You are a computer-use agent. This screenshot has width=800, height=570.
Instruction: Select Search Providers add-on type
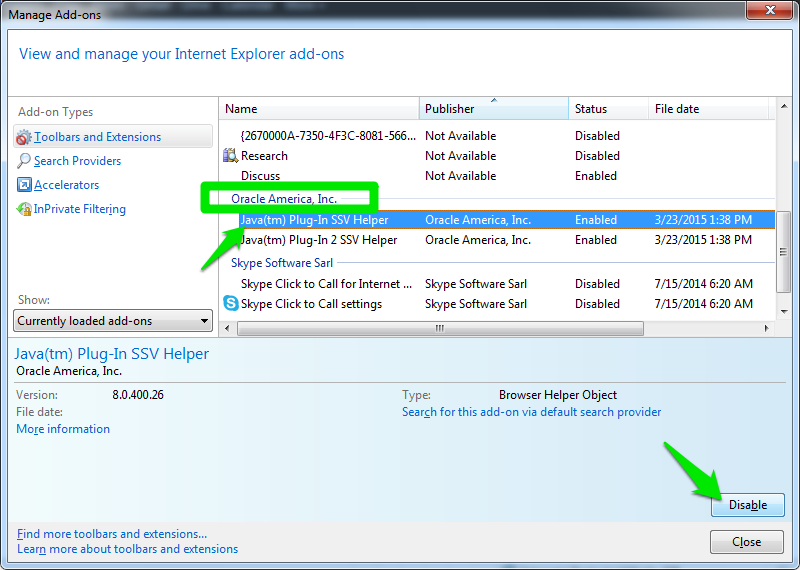tap(77, 161)
